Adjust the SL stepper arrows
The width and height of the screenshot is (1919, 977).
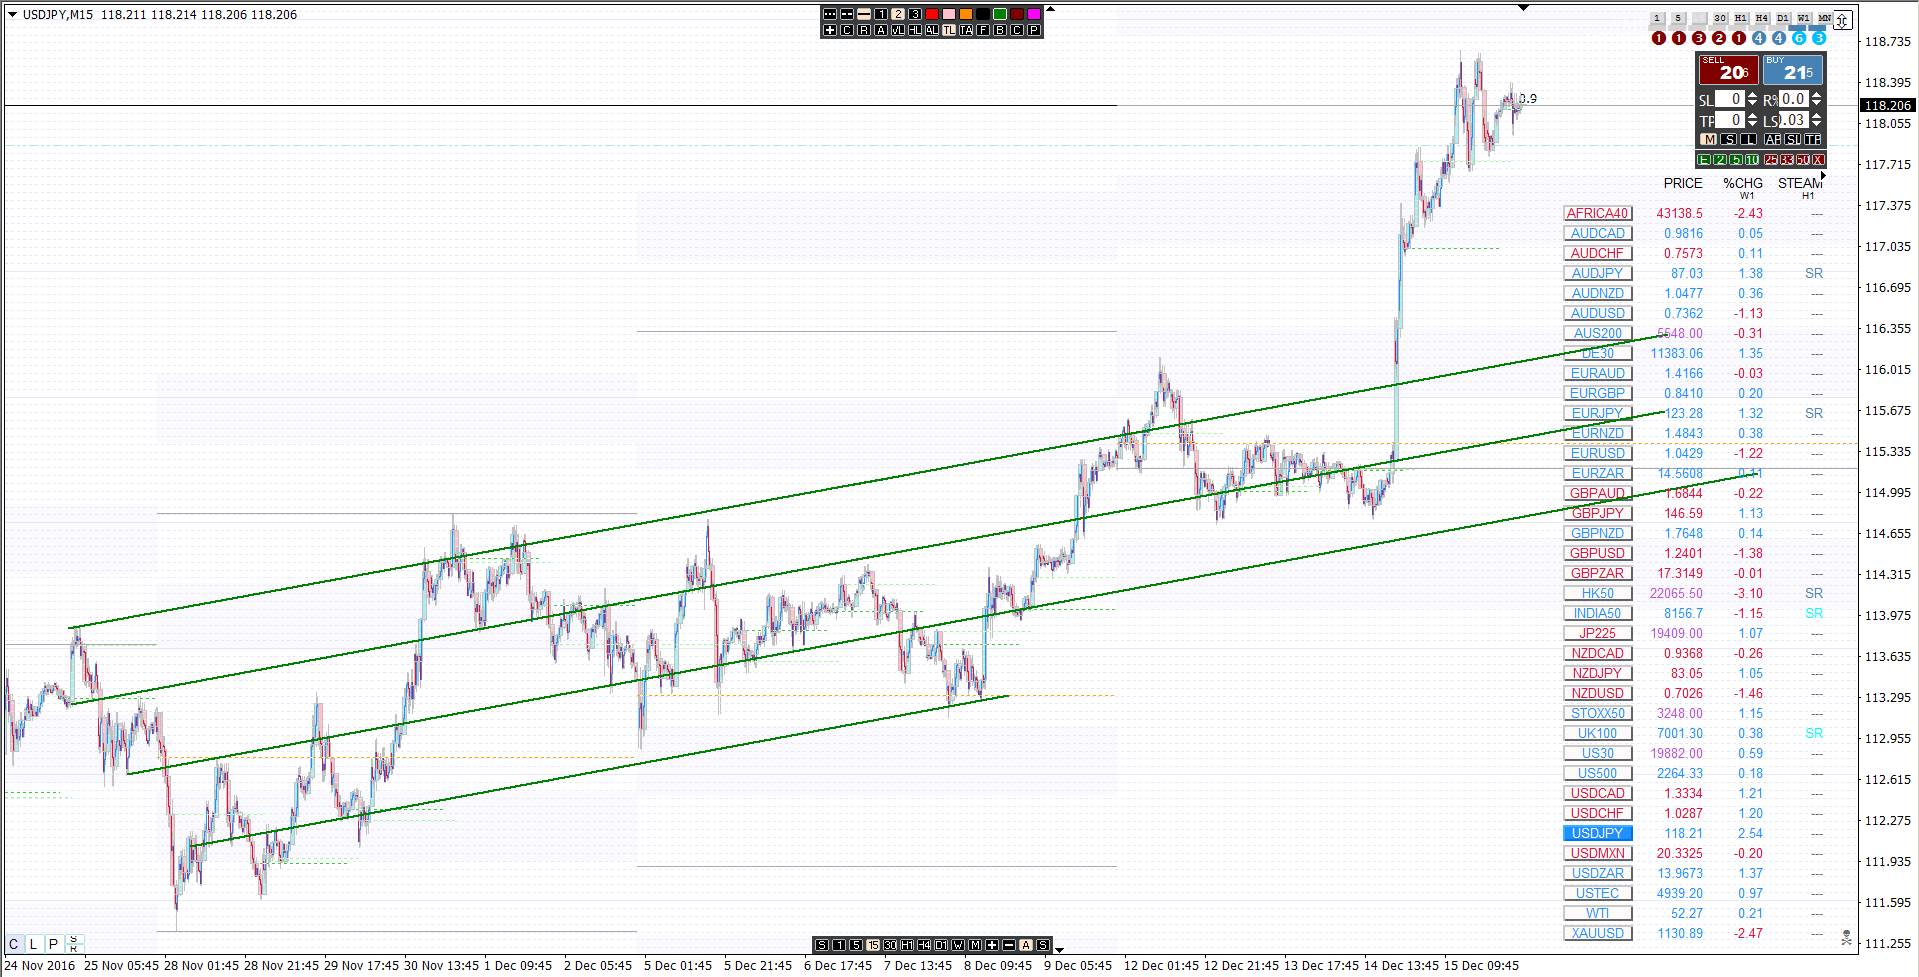point(1752,99)
